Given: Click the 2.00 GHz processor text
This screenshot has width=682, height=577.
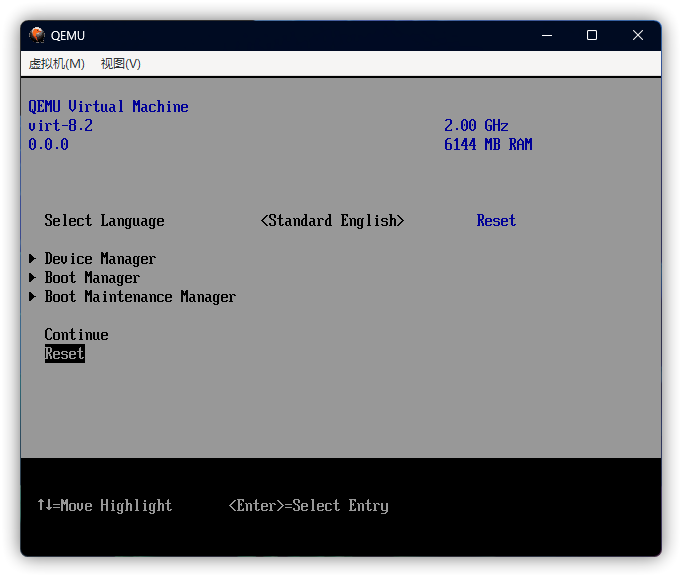Looking at the screenshot, I should tap(476, 126).
